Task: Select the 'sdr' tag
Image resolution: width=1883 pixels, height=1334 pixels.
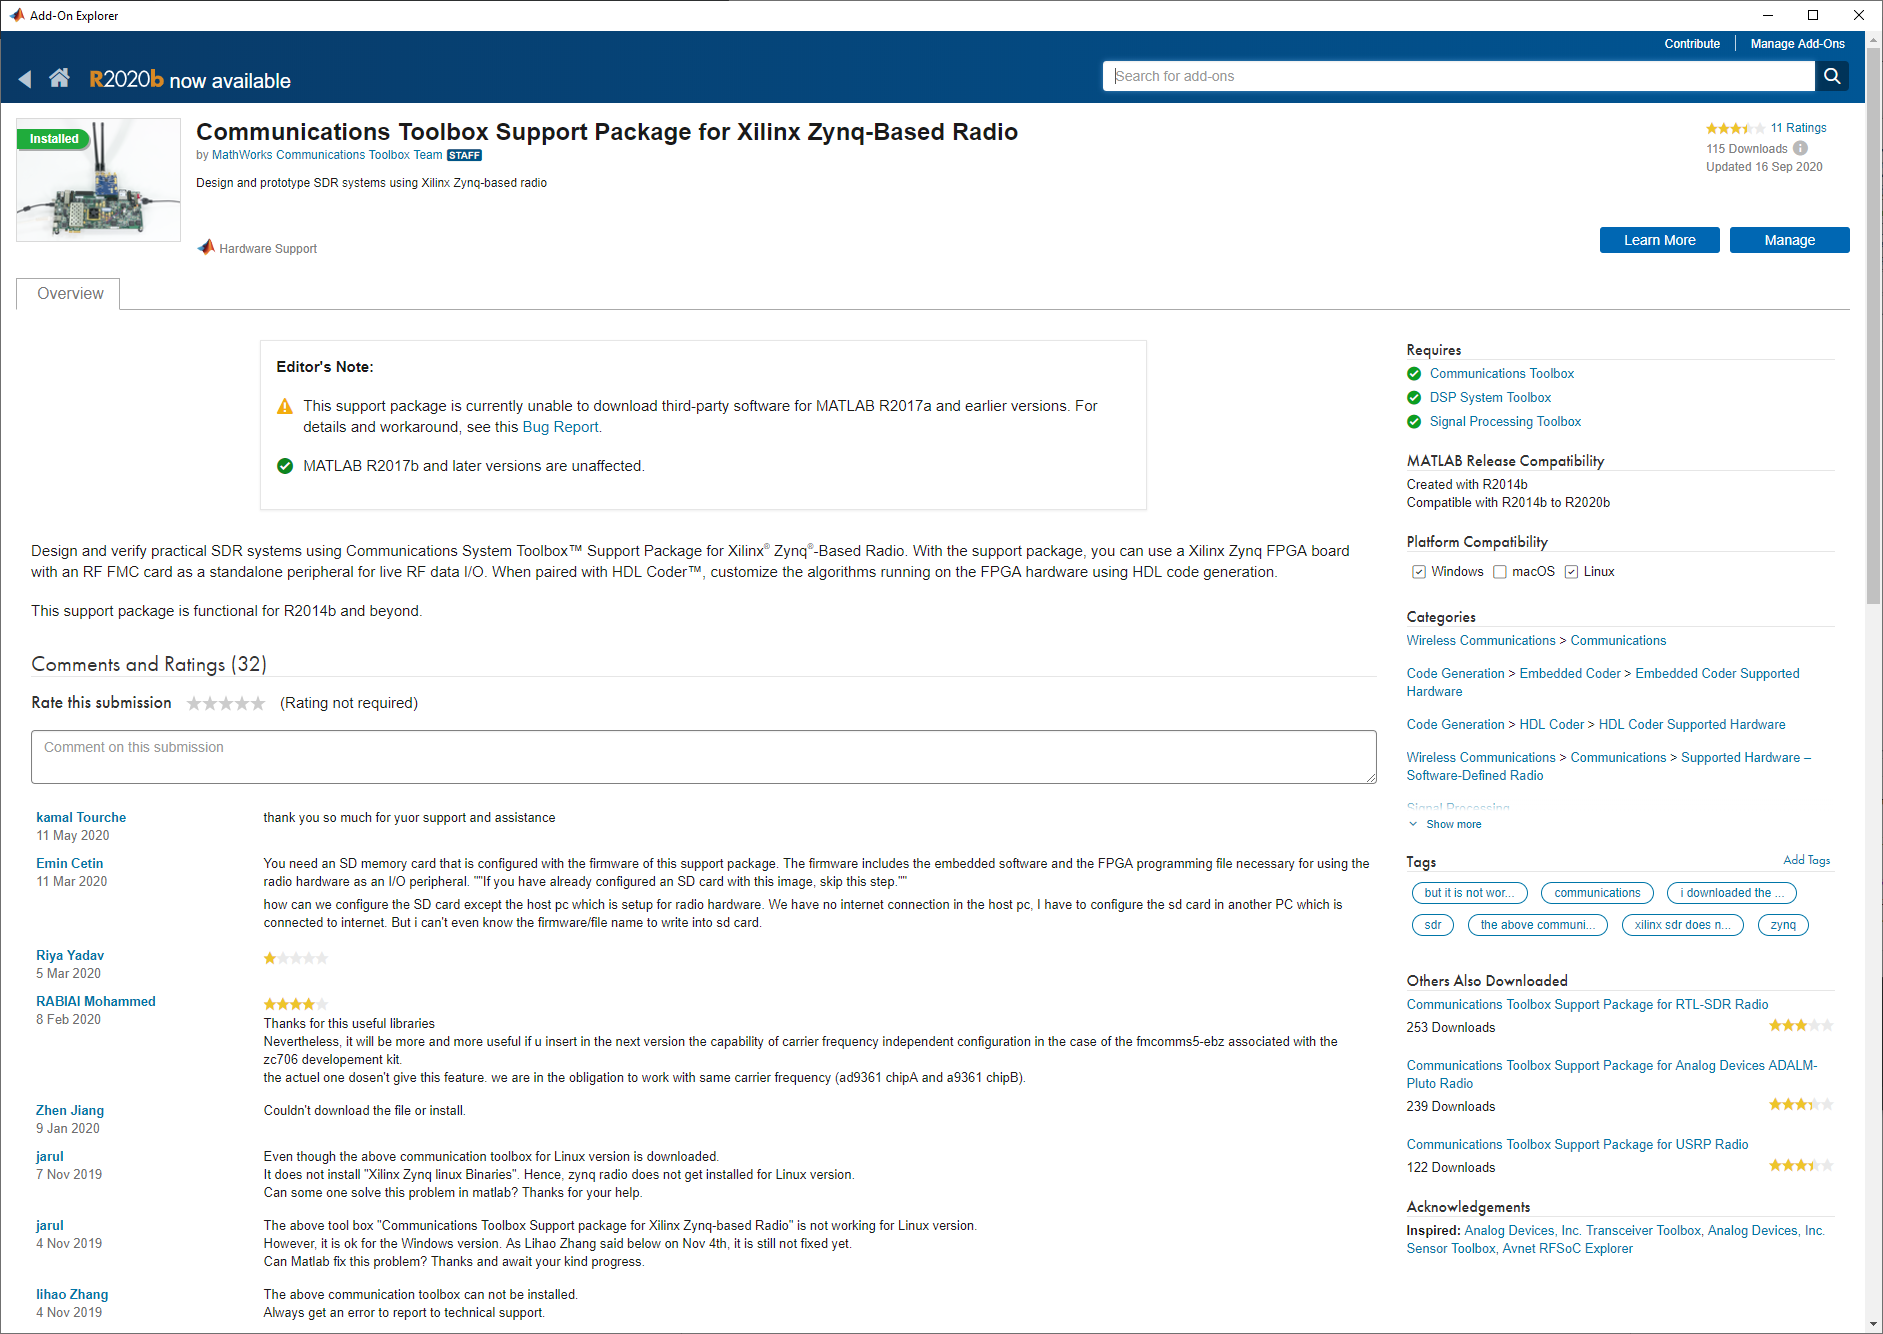Action: [x=1433, y=925]
